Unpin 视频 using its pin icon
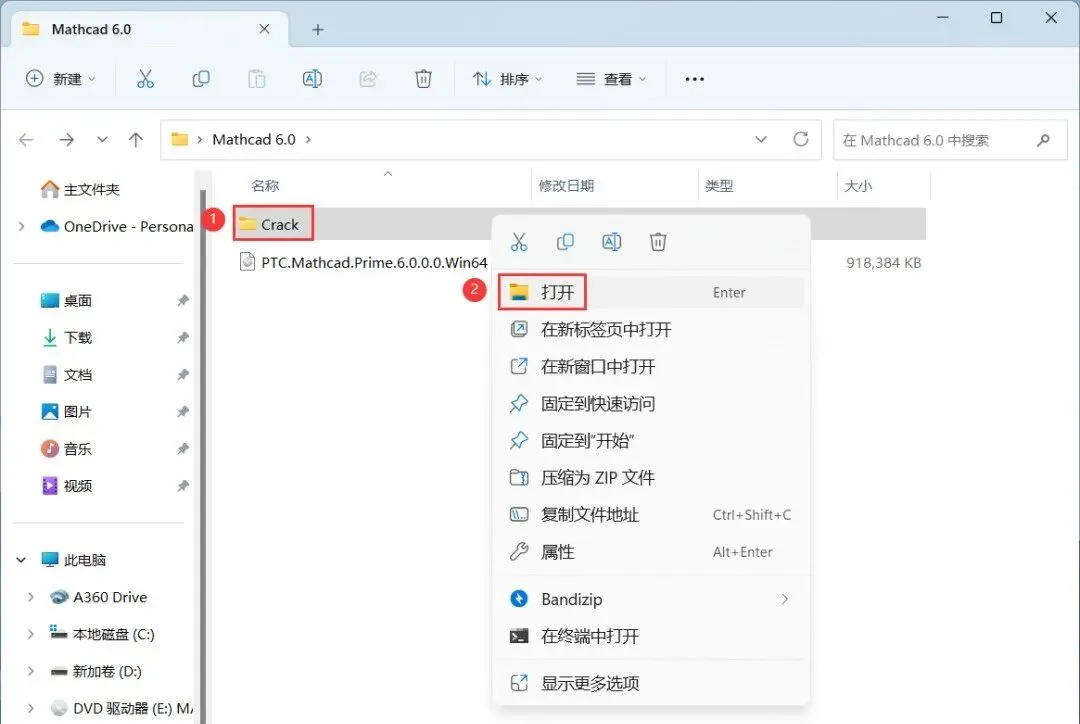The height and width of the screenshot is (724, 1080). pyautogui.click(x=183, y=486)
